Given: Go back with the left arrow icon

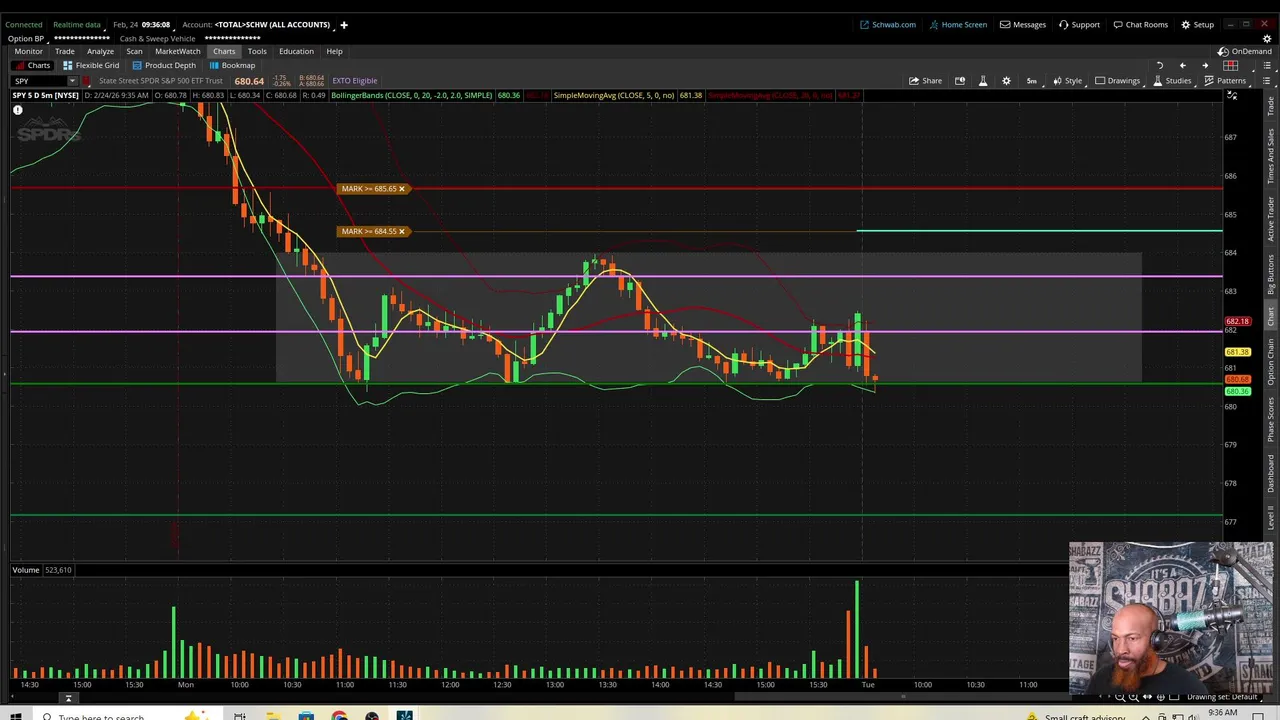Looking at the screenshot, I should [1182, 65].
